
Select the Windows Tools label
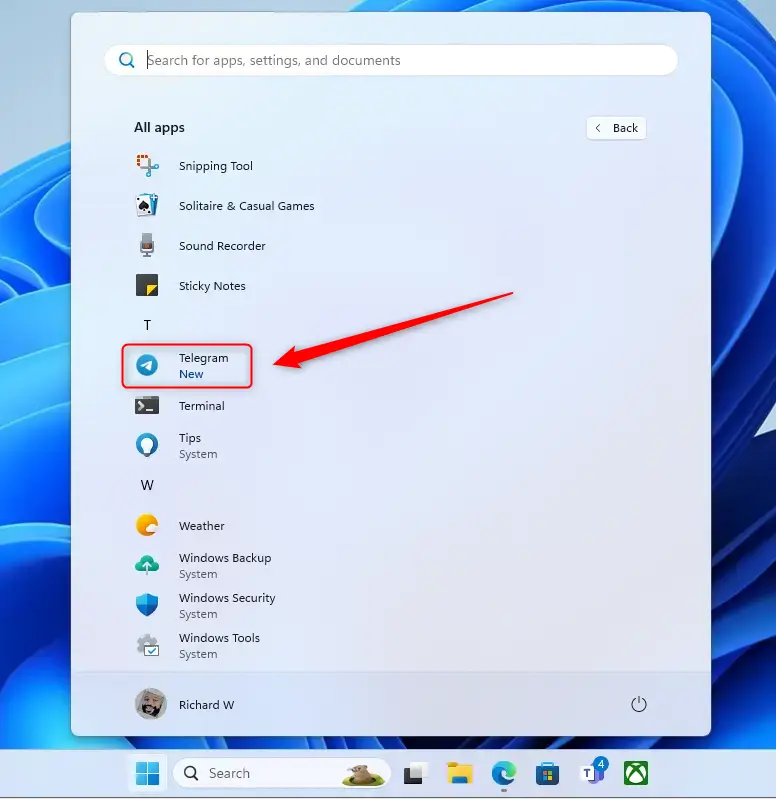[219, 638]
